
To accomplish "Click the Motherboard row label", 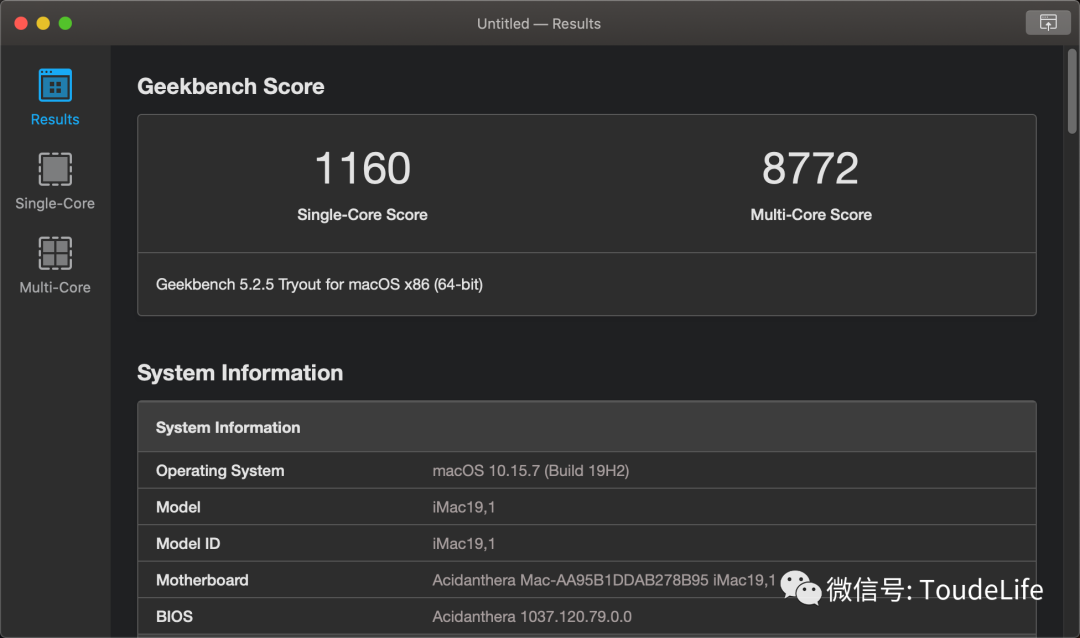I will click(x=202, y=580).
